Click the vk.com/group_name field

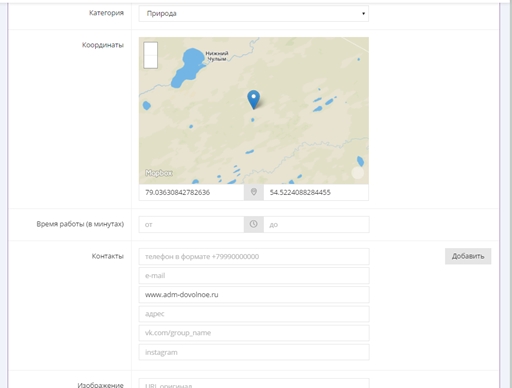(x=254, y=333)
